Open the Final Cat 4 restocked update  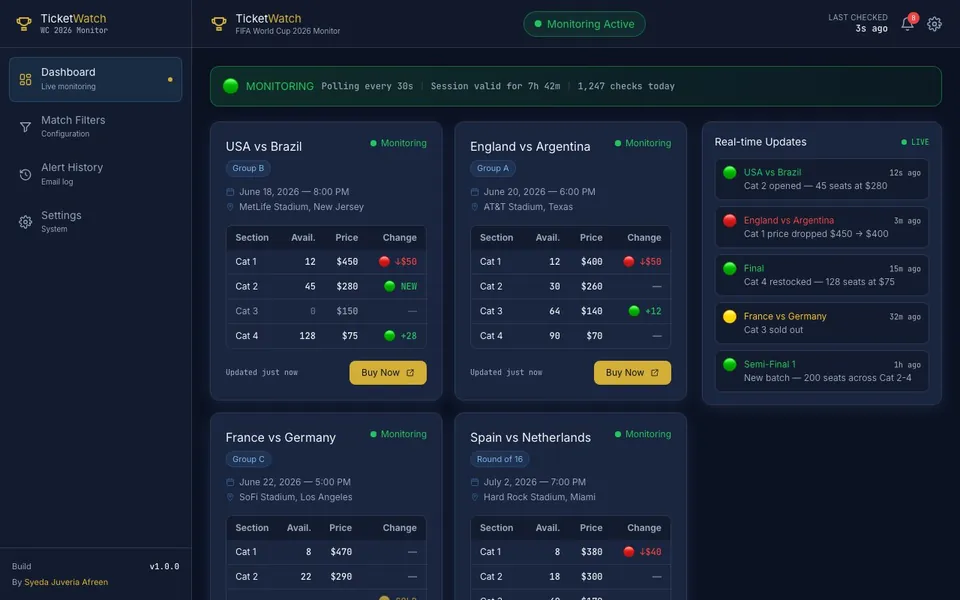point(822,276)
